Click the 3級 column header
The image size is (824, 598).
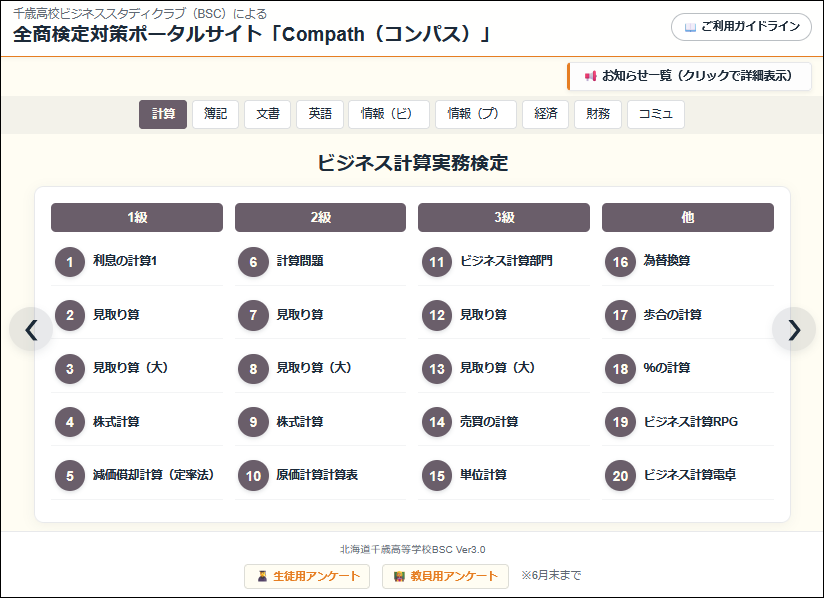(503, 218)
